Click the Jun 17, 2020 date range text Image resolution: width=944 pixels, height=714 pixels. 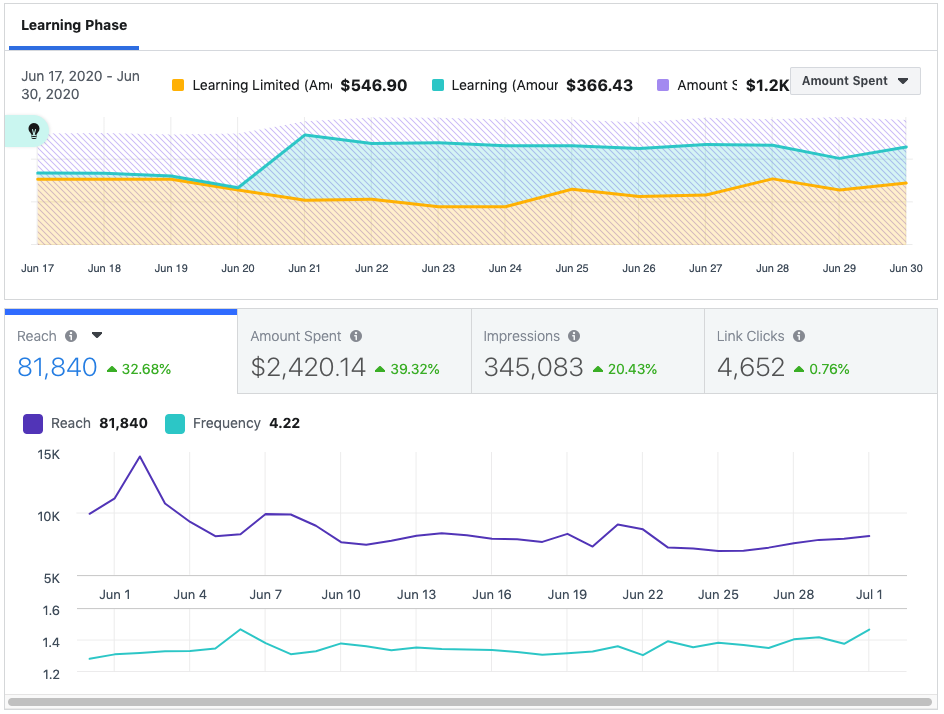coord(80,85)
